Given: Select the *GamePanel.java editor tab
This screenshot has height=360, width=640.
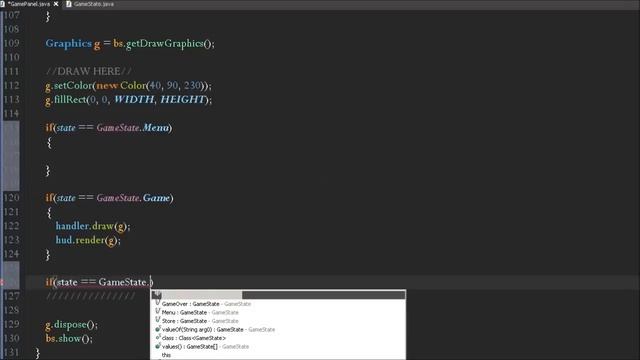Looking at the screenshot, I should [x=29, y=4].
